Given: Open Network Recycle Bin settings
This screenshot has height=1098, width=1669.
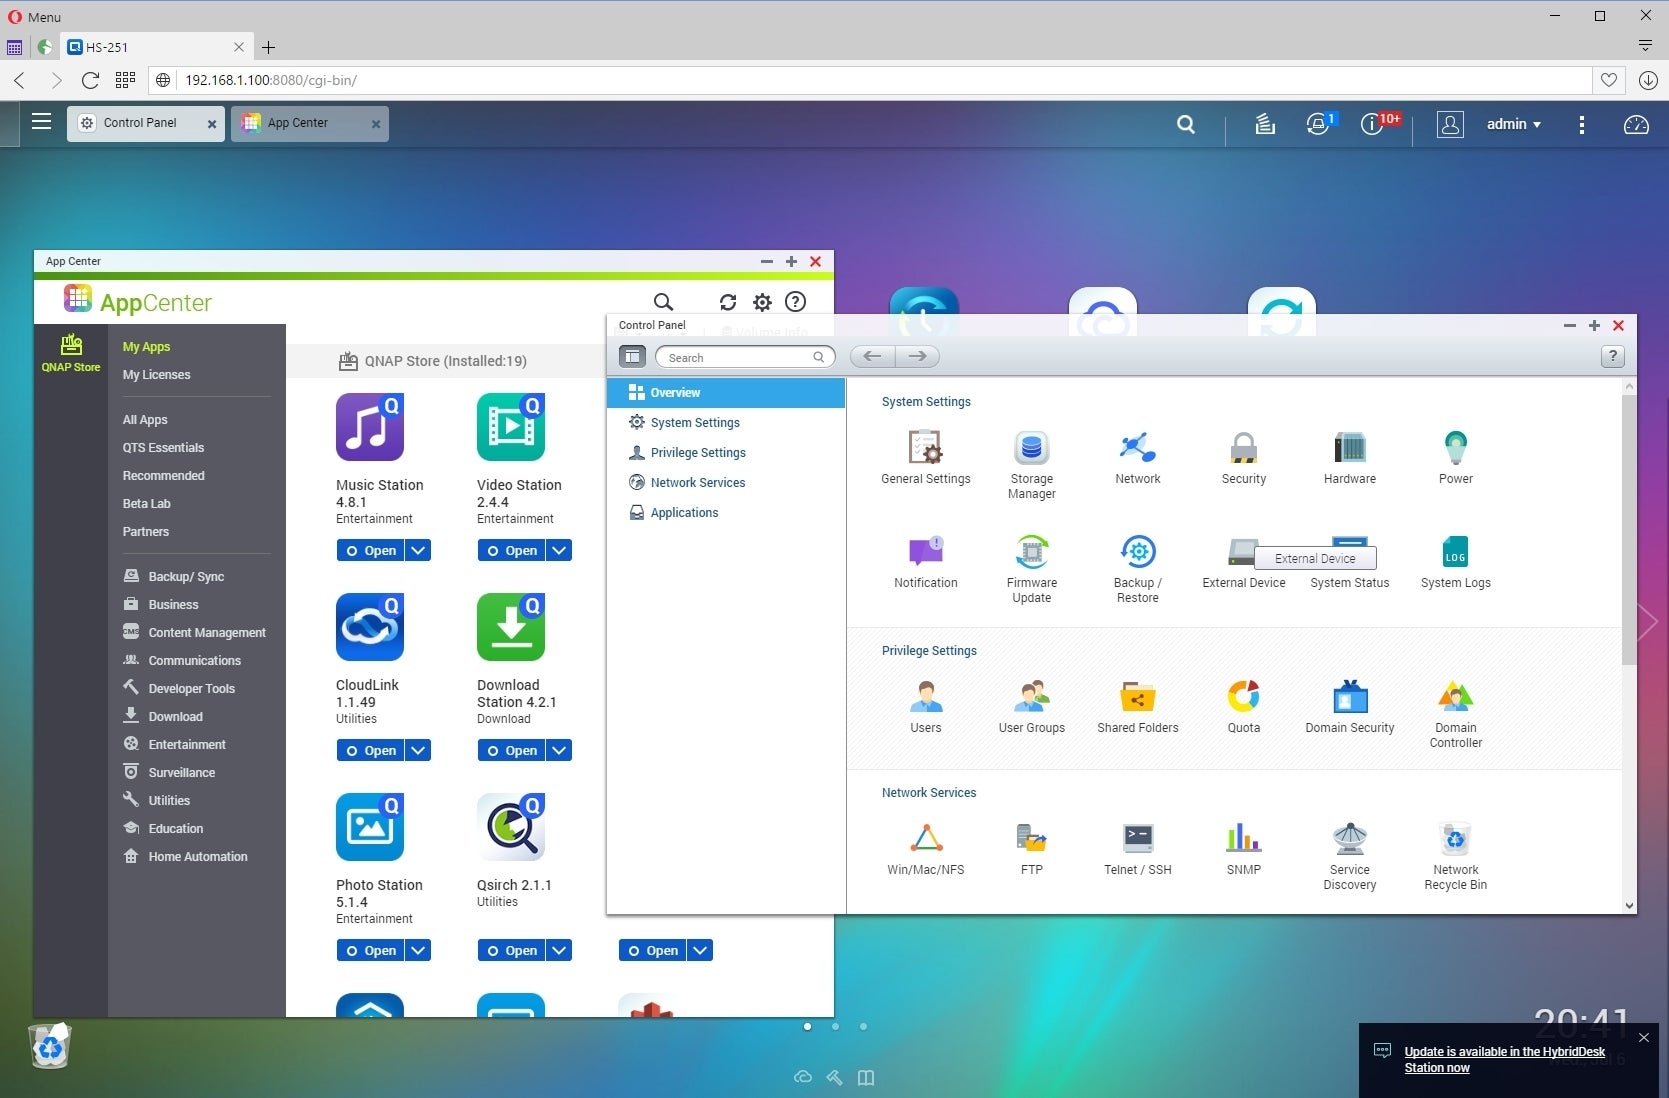Looking at the screenshot, I should coord(1456,839).
